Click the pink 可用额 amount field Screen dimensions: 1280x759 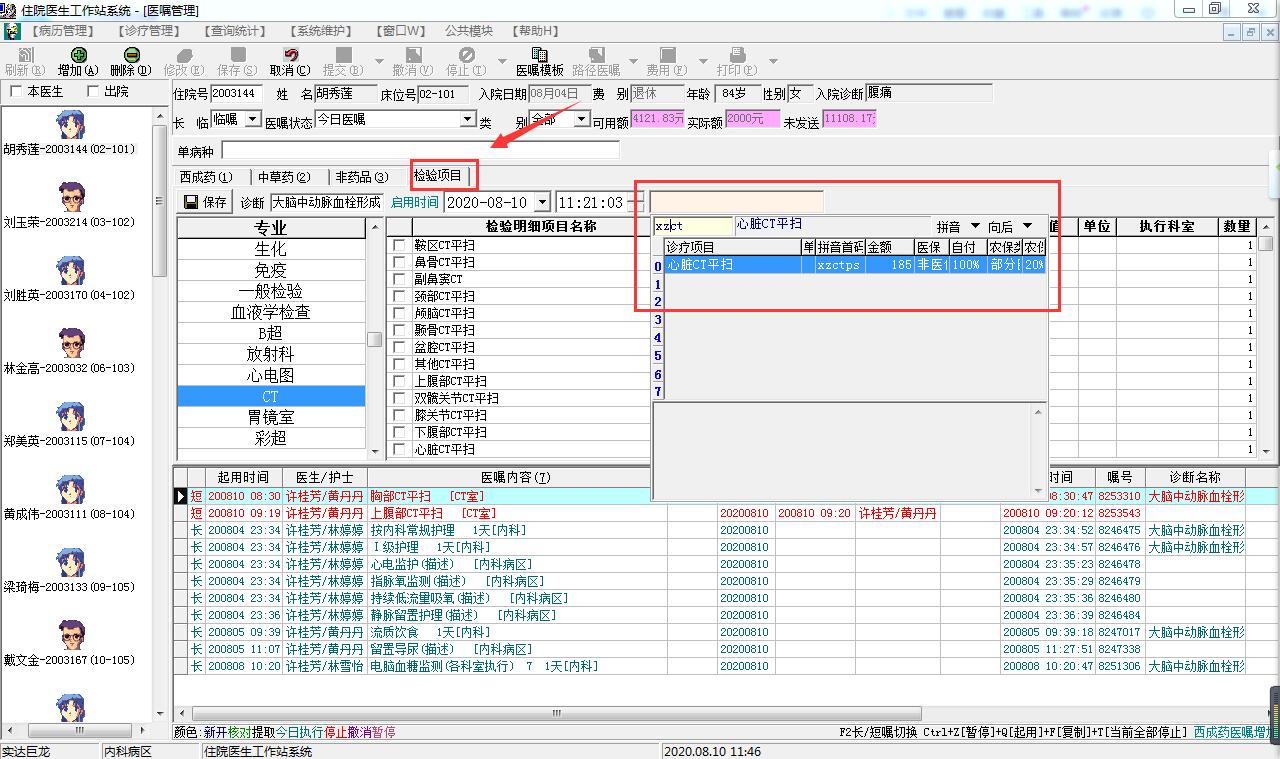(658, 119)
